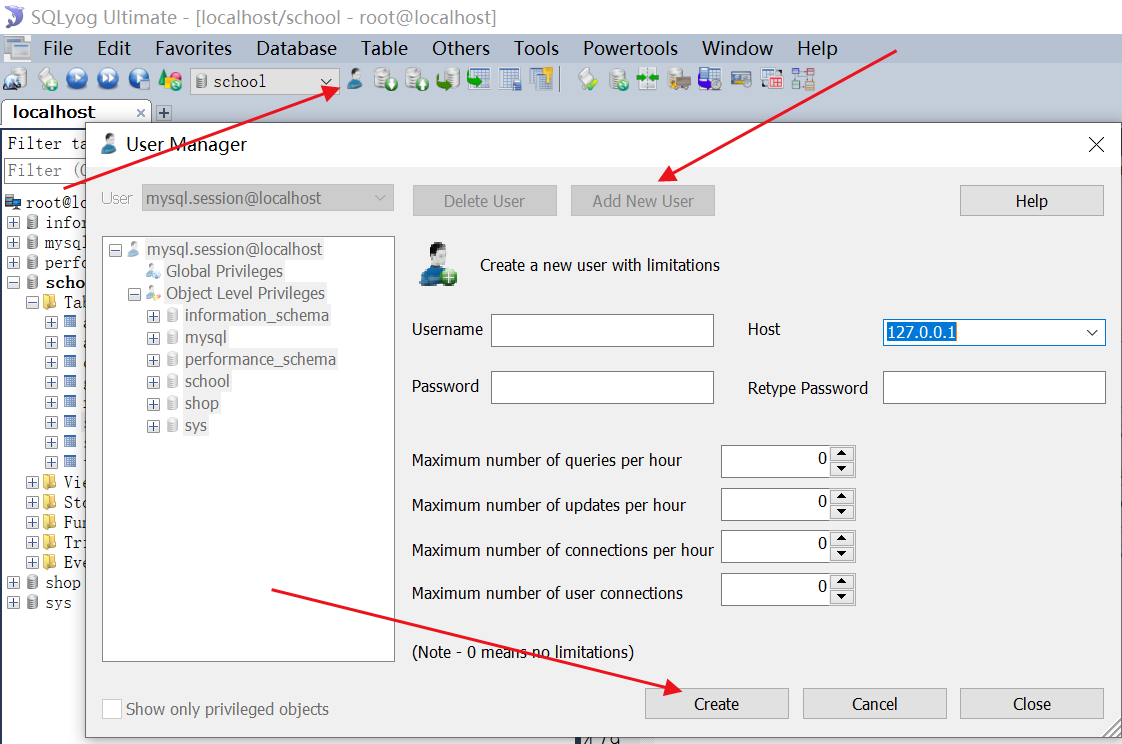Open User Manager via toolbar person icon
The width and height of the screenshot is (1122, 744).
coord(354,79)
